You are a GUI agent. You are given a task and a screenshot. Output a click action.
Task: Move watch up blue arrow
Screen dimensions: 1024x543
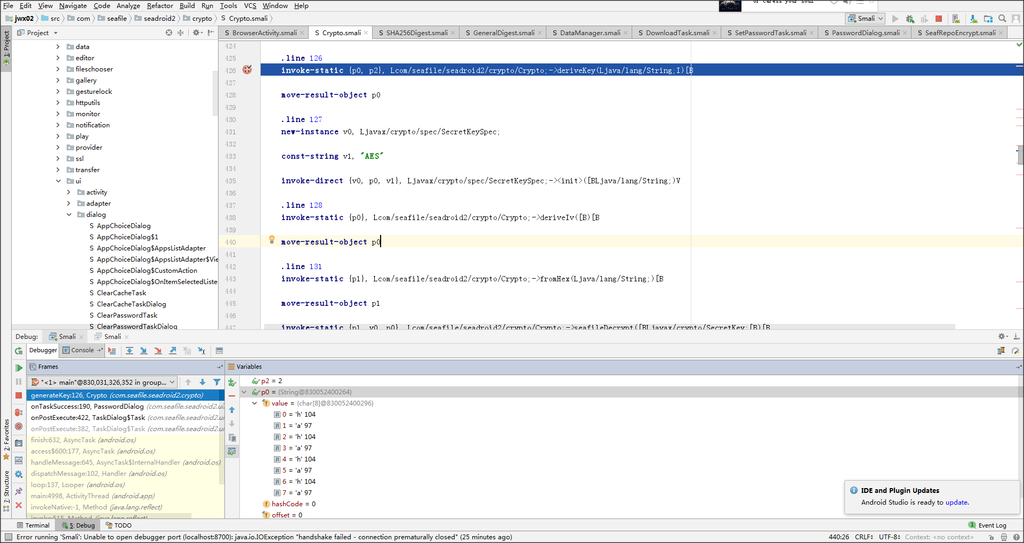232,410
